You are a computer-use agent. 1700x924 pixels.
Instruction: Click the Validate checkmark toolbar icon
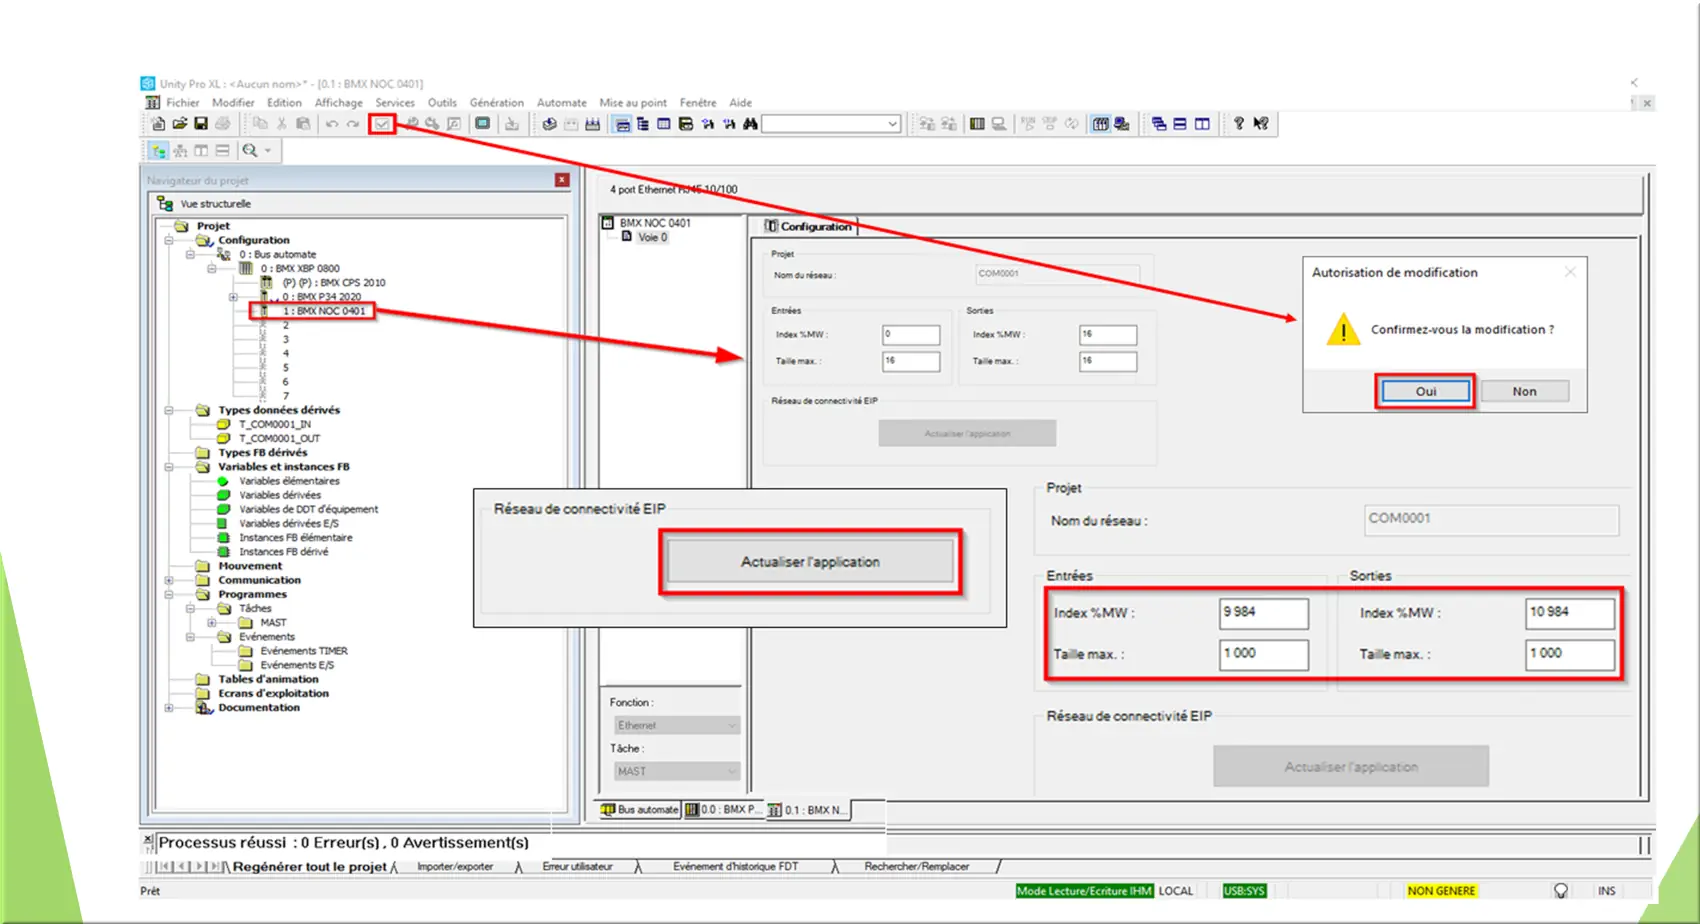coord(382,124)
